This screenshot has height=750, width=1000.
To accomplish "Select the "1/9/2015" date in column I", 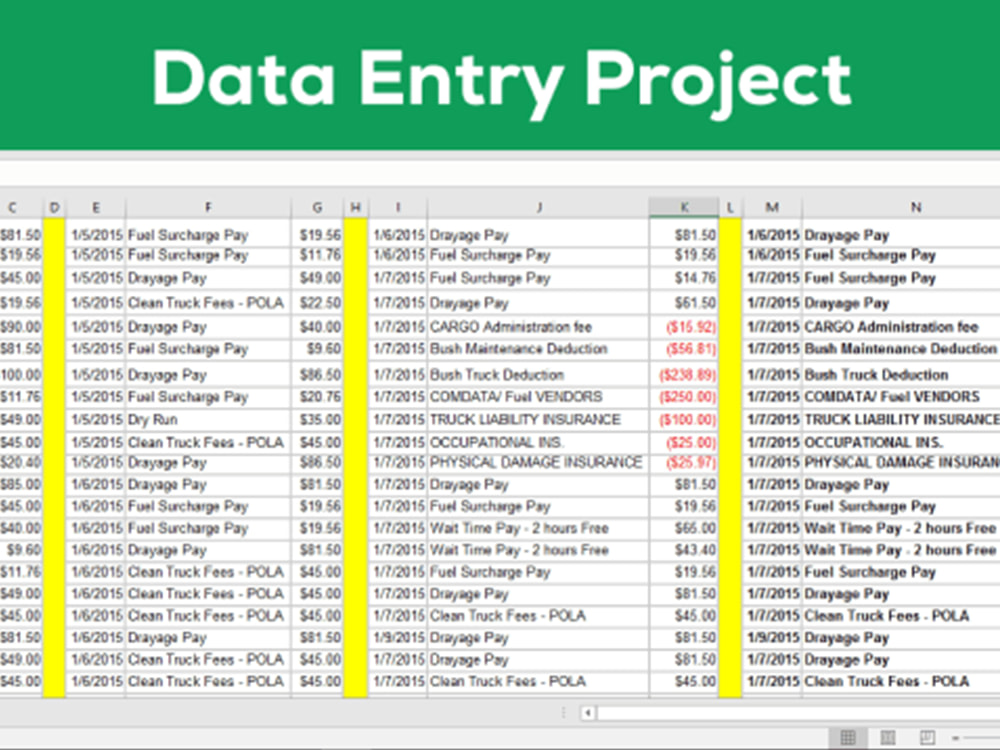I will pos(399,638).
